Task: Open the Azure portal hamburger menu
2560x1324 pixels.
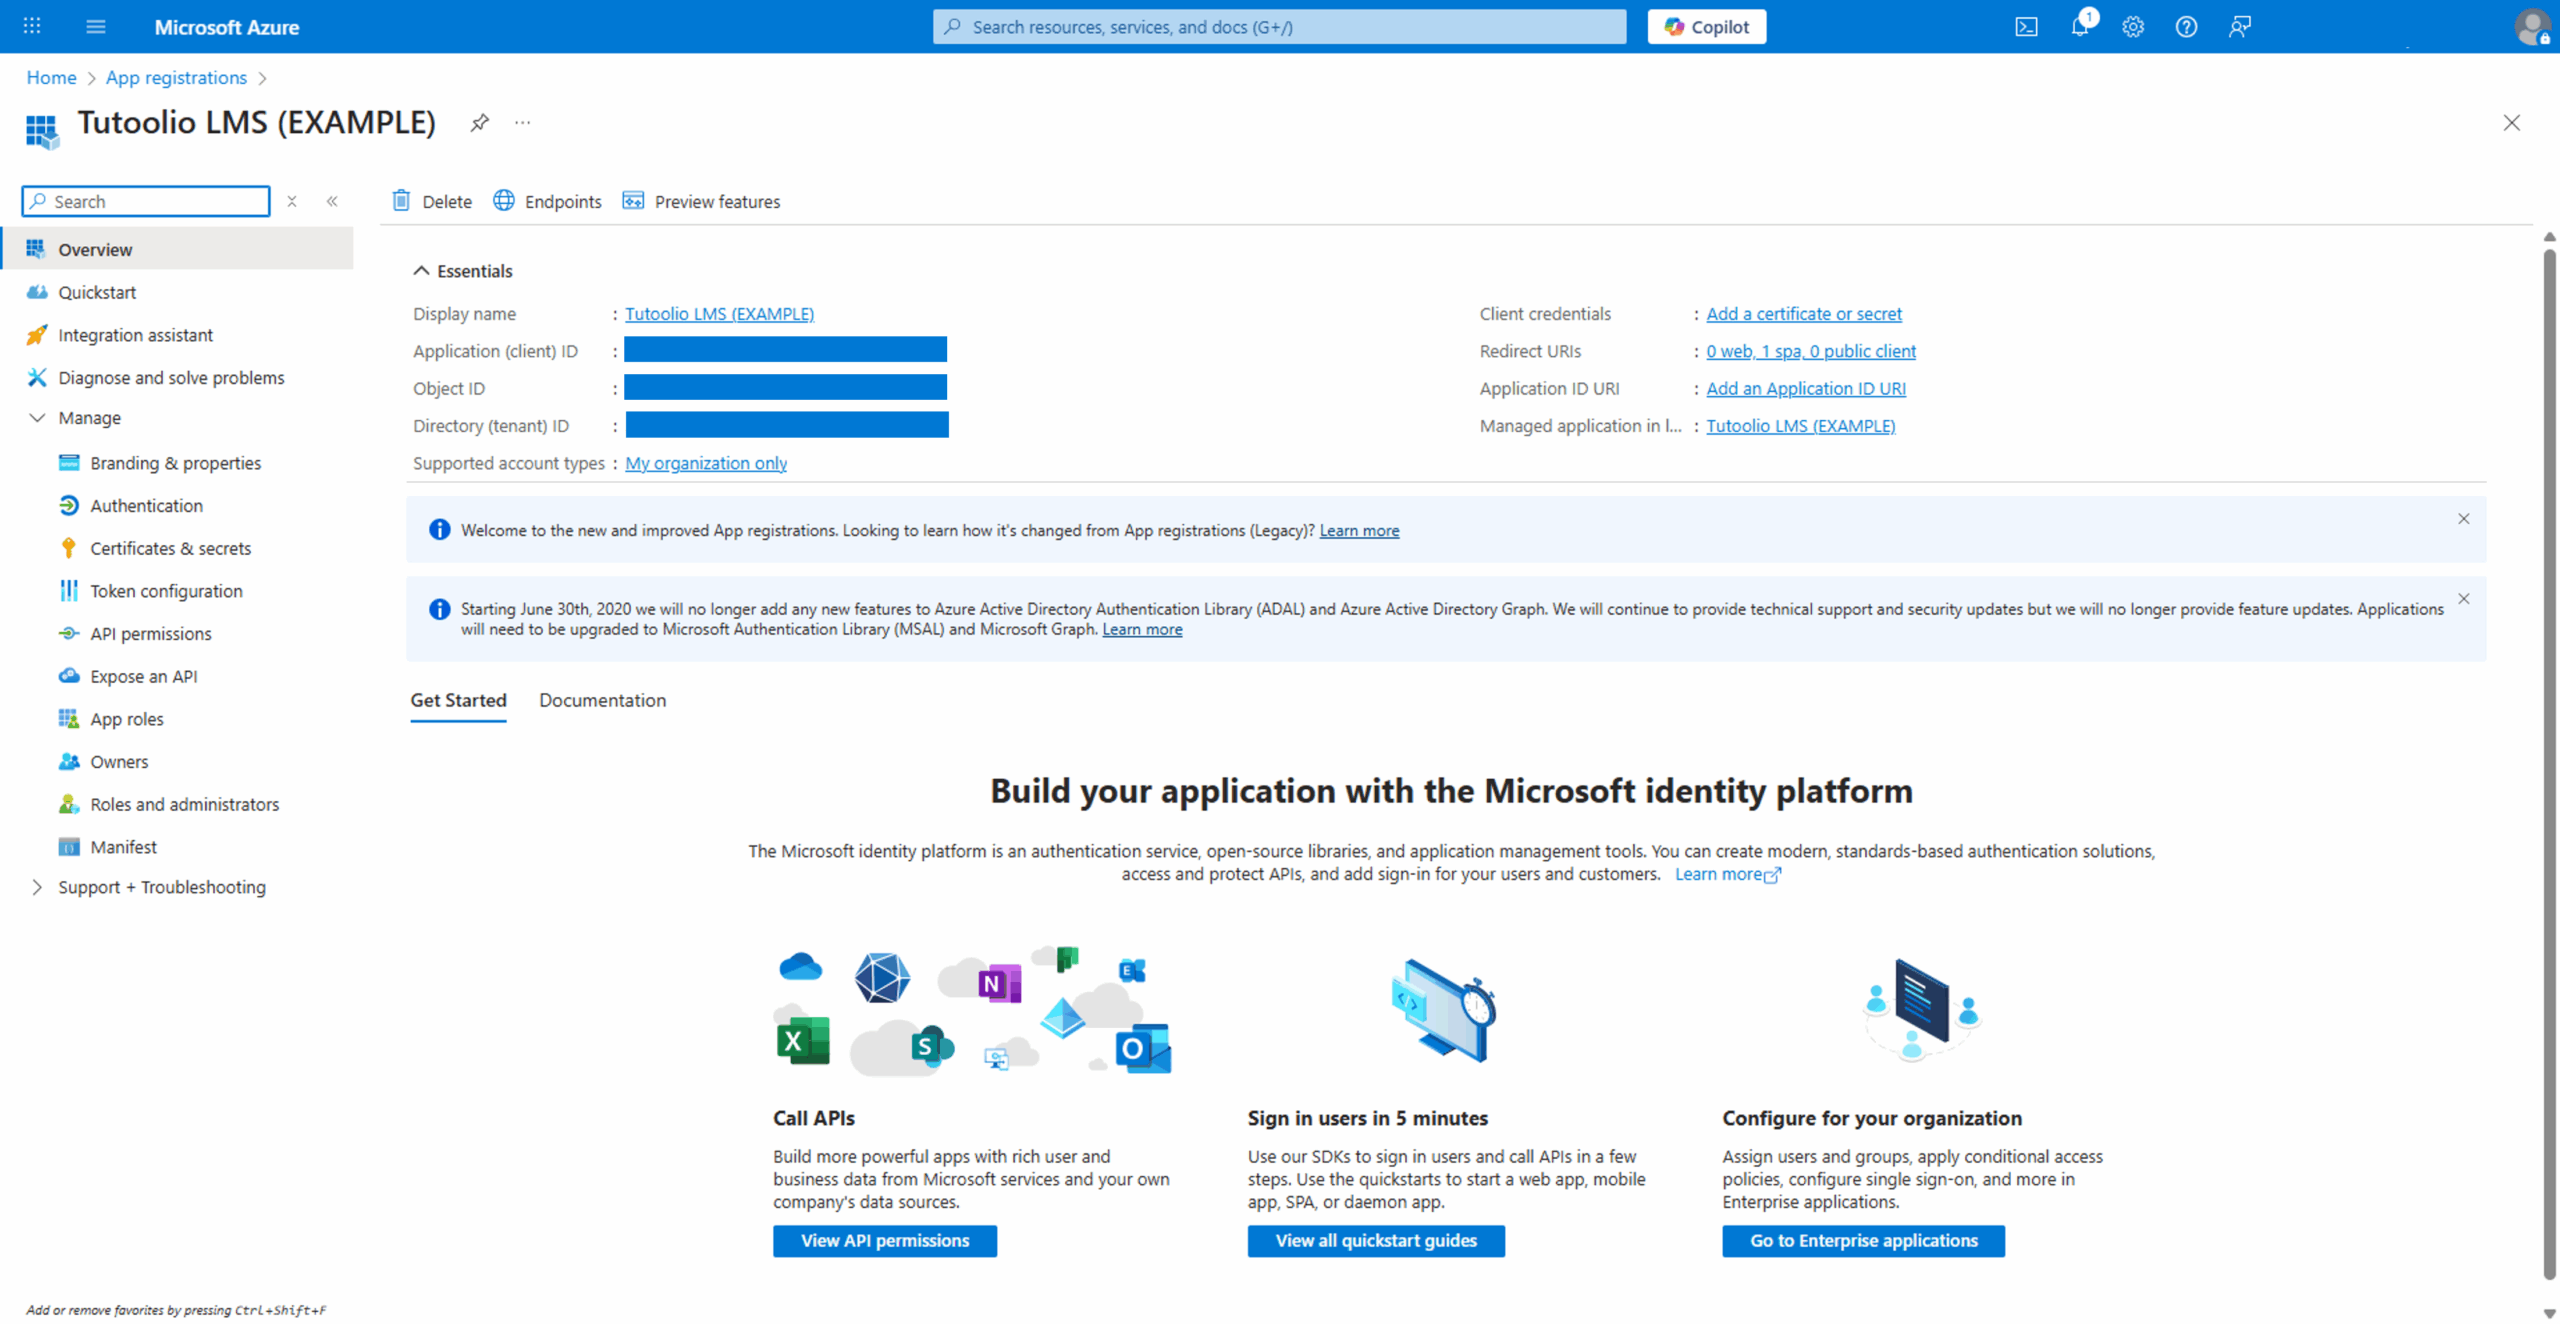Action: pos(96,27)
